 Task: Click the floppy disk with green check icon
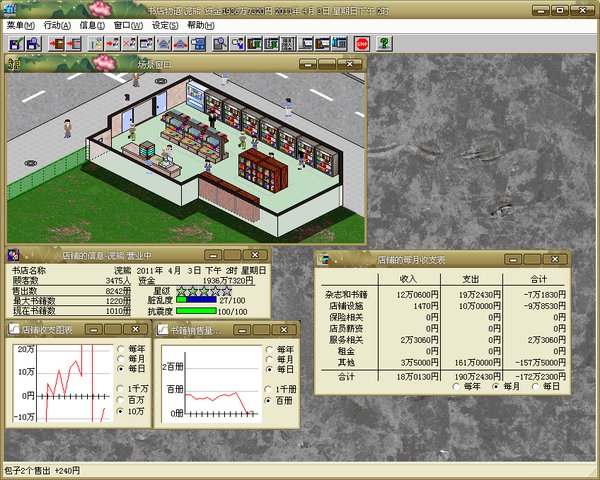click(16, 44)
